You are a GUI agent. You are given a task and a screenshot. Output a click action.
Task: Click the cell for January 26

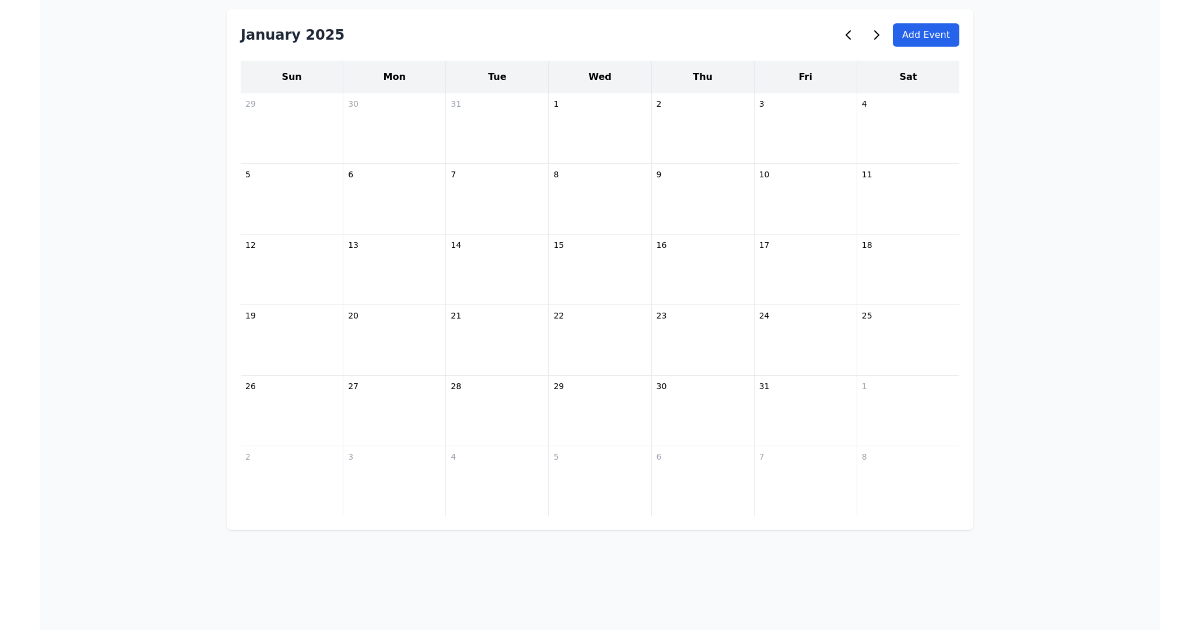(291, 410)
